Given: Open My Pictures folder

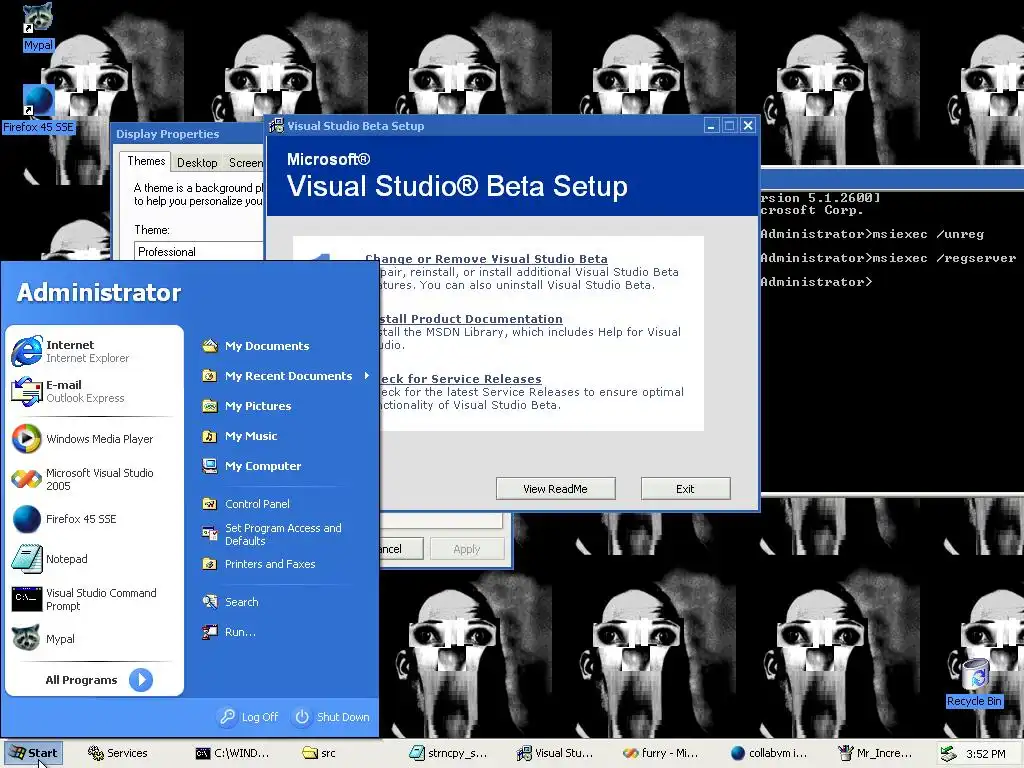Looking at the screenshot, I should [247, 406].
